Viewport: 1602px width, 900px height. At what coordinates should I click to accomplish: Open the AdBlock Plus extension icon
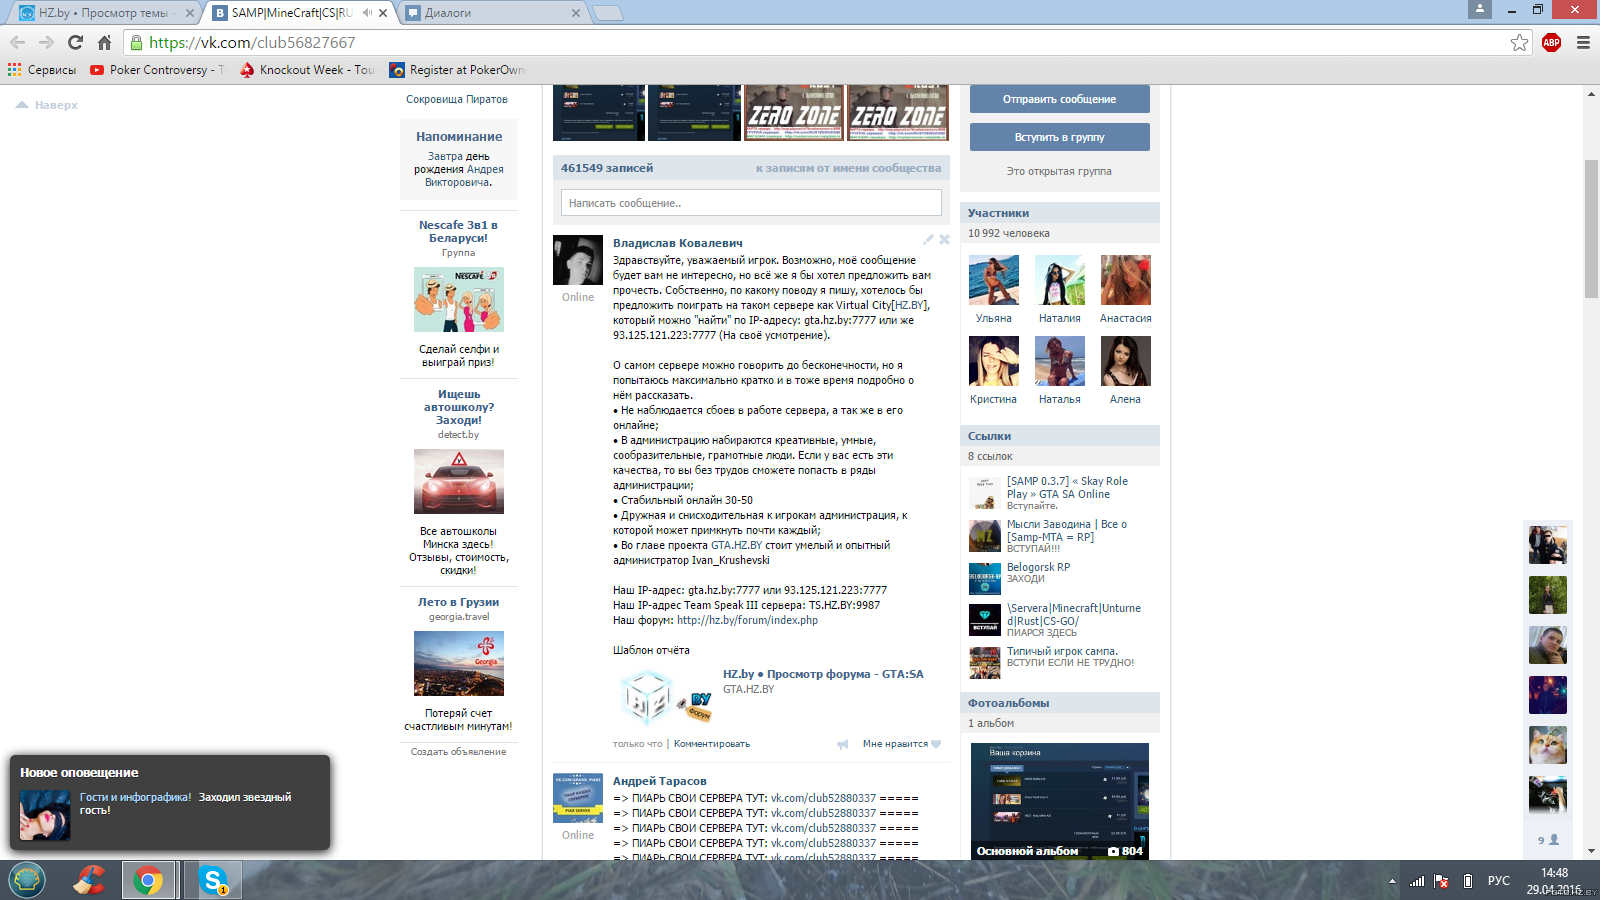click(1551, 42)
